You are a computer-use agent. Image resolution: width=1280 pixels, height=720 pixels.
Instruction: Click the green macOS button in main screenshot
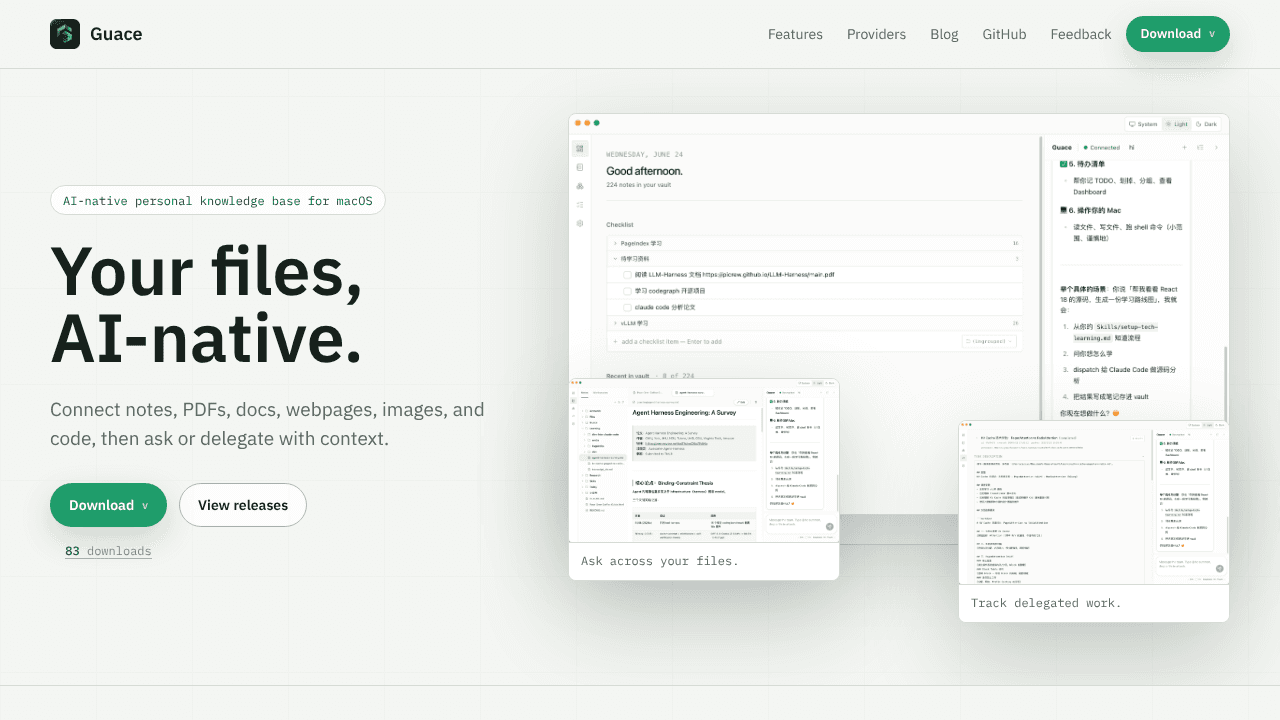(597, 123)
